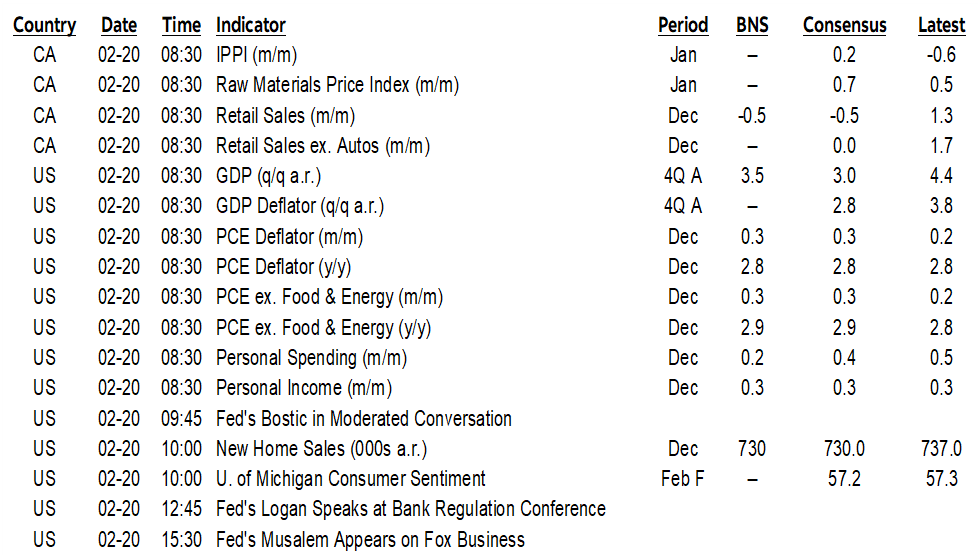Image resolution: width=980 pixels, height=557 pixels.
Task: Click the Country column header
Action: click(x=44, y=25)
